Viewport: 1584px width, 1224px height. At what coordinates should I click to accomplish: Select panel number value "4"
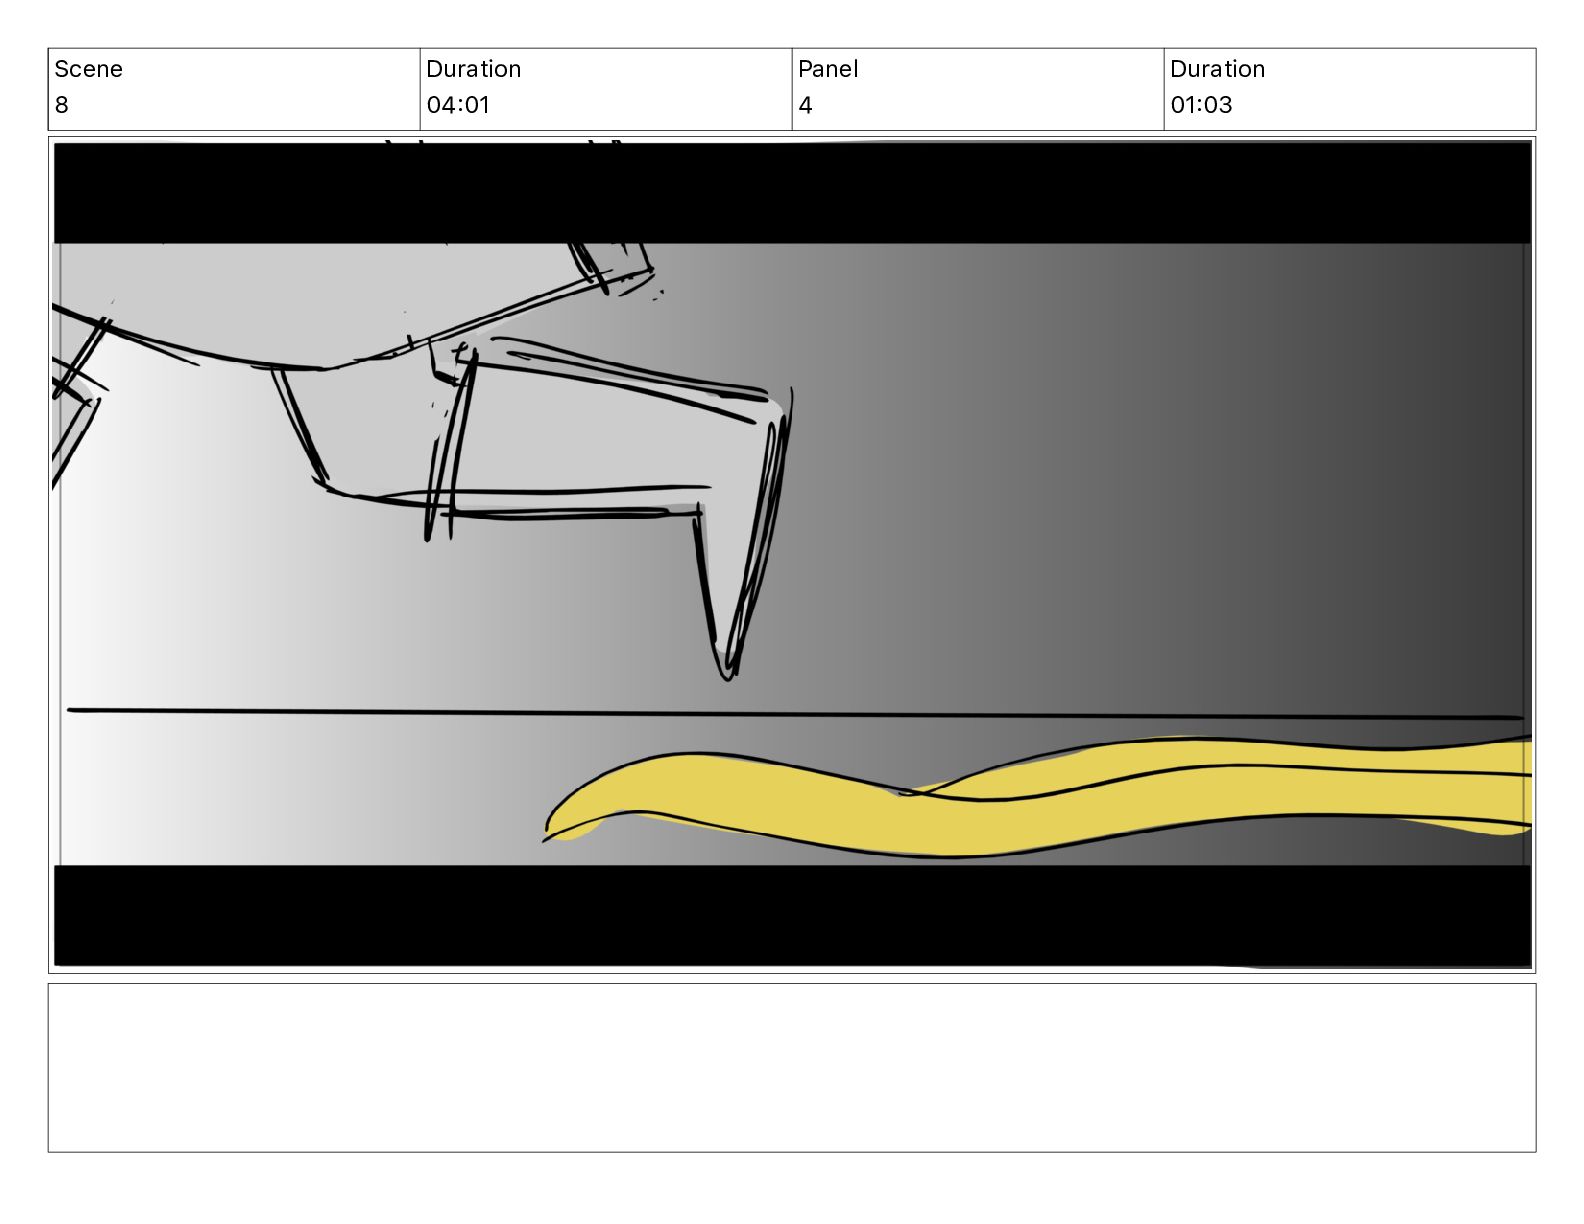(x=806, y=105)
